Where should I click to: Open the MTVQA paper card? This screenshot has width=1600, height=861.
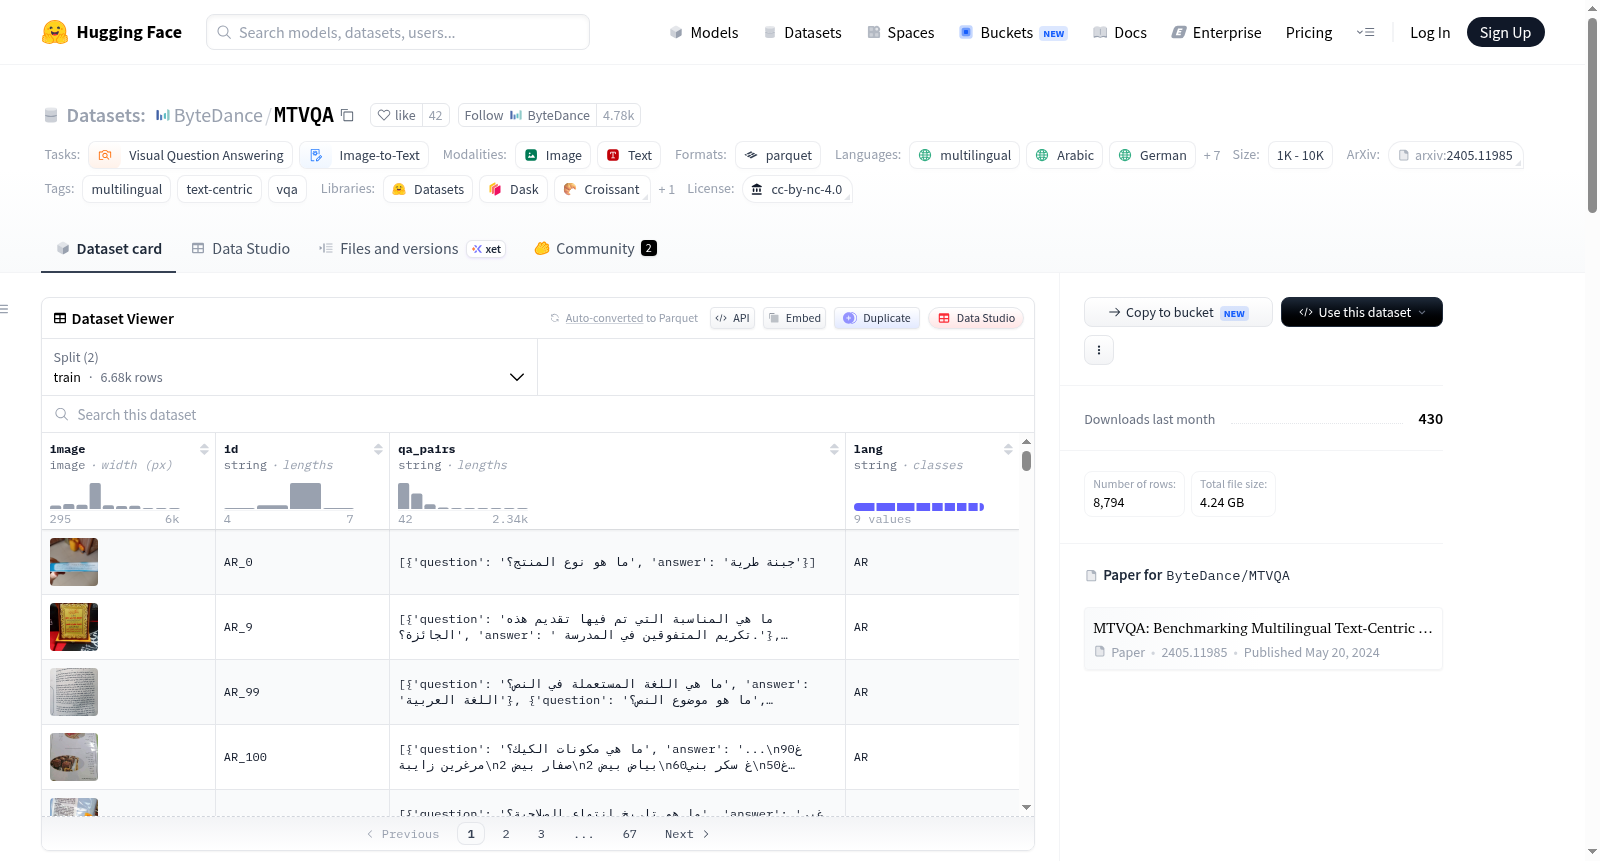pos(1263,638)
